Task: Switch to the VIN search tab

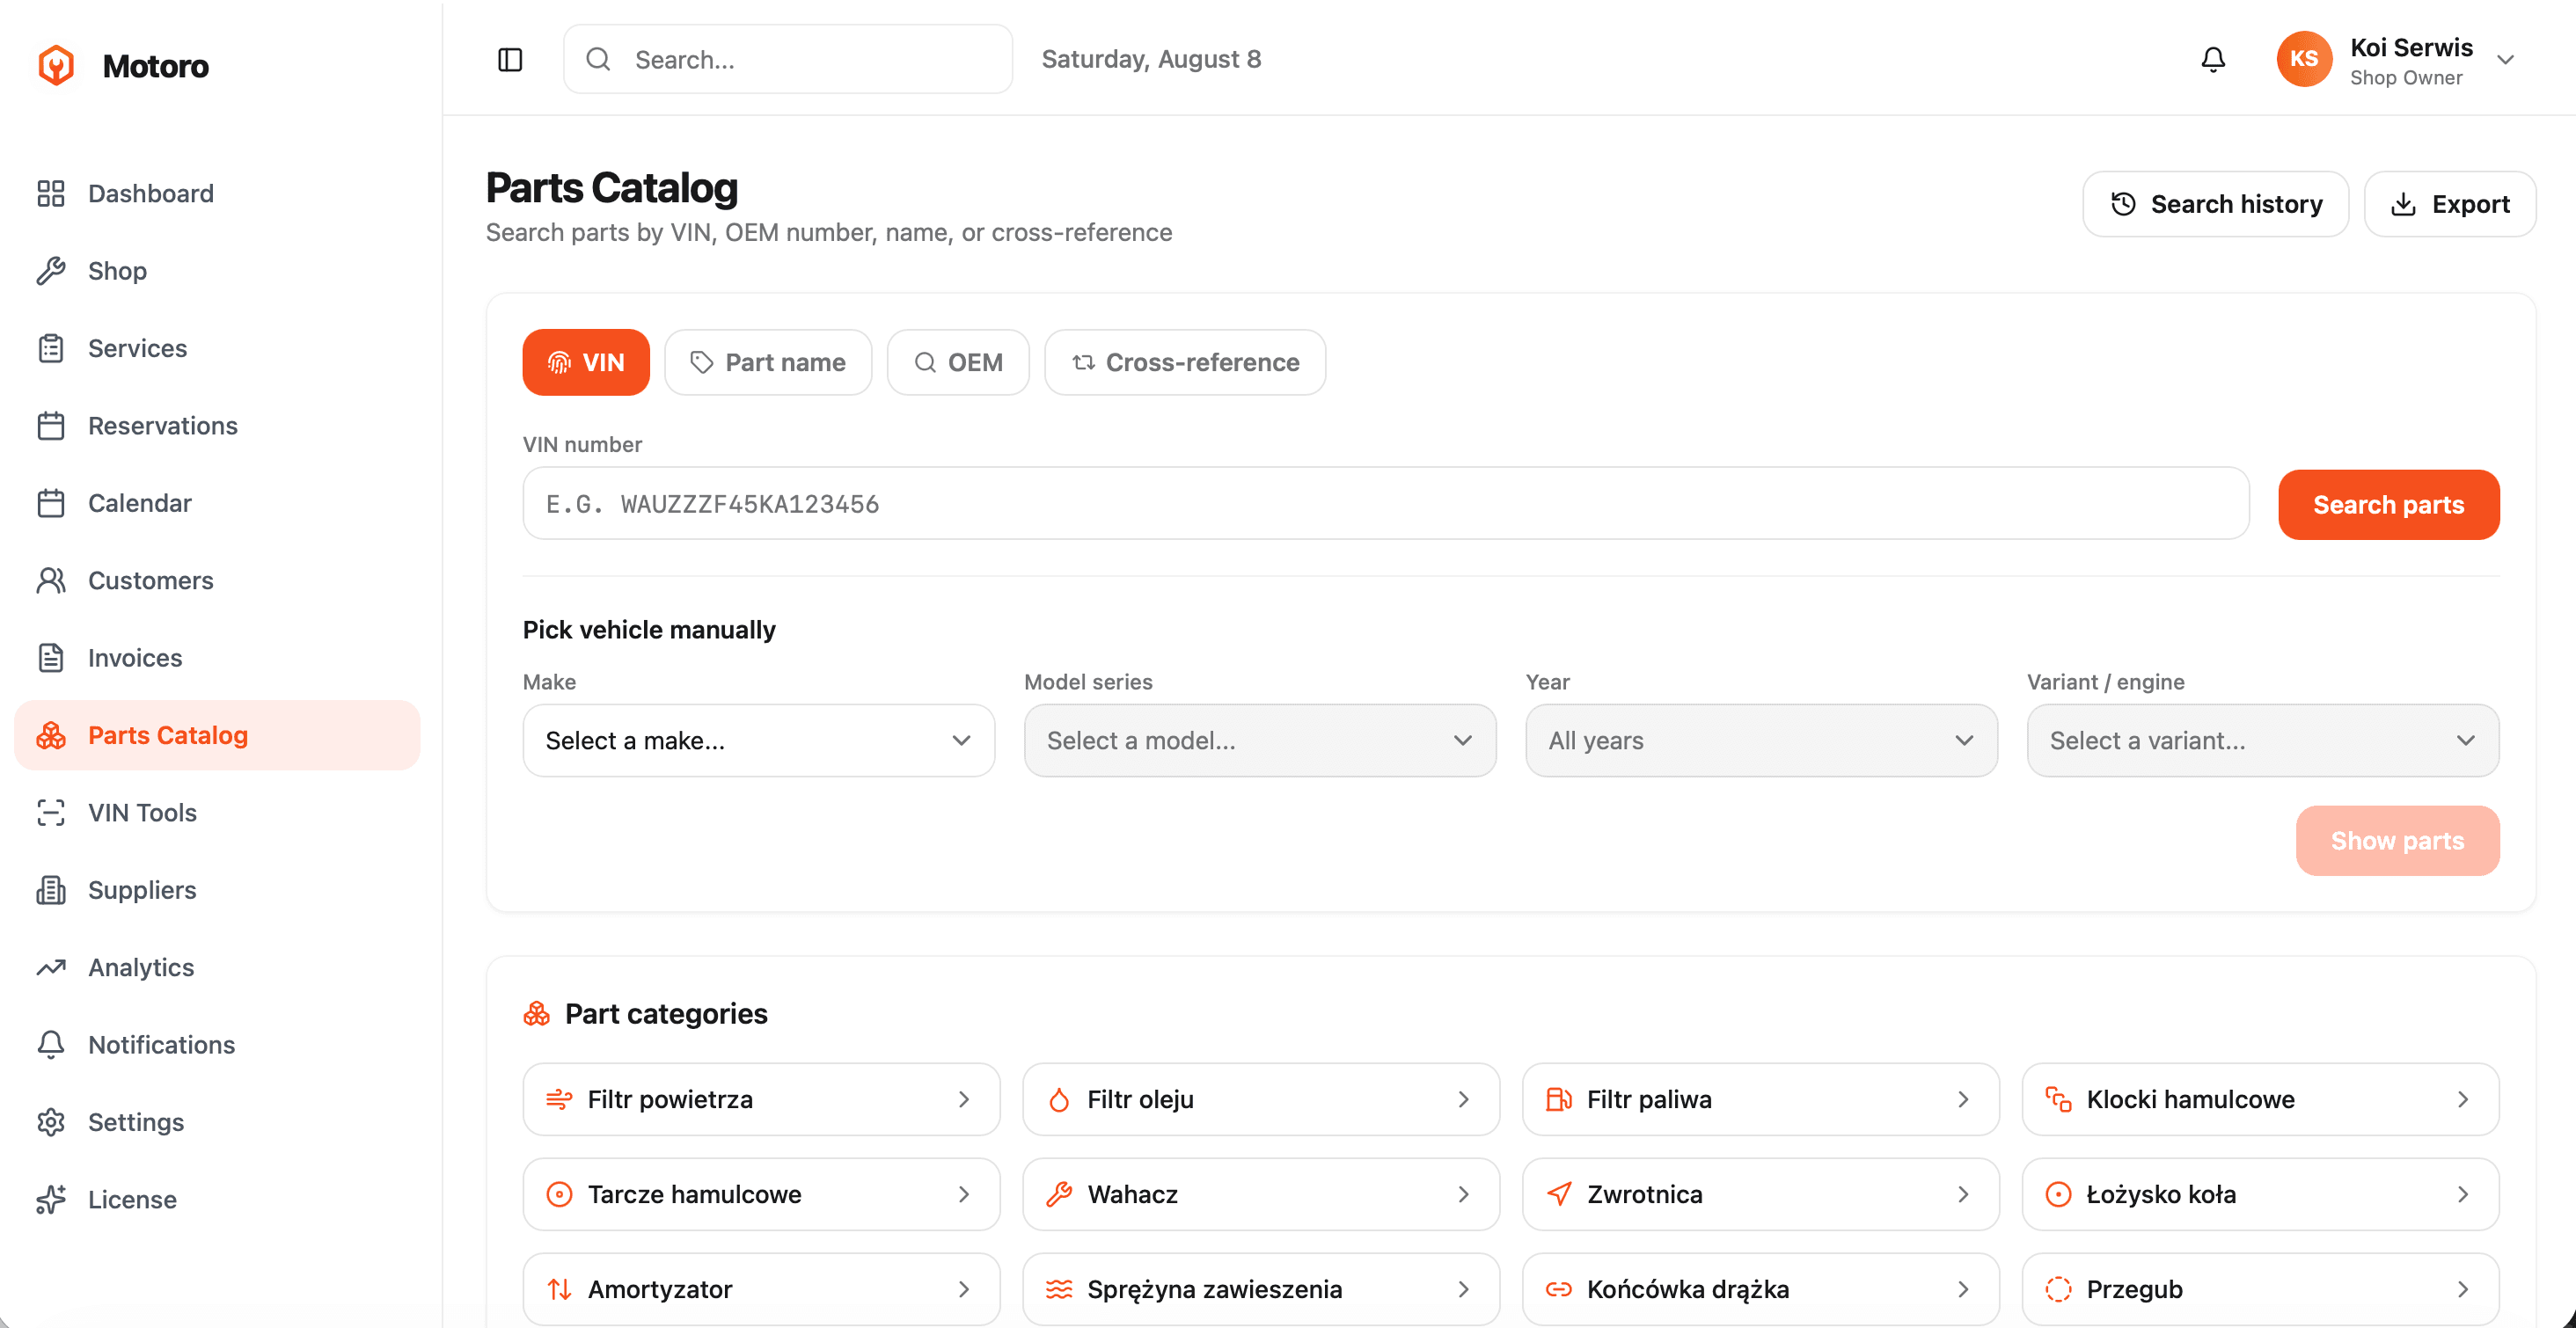Action: tap(586, 362)
